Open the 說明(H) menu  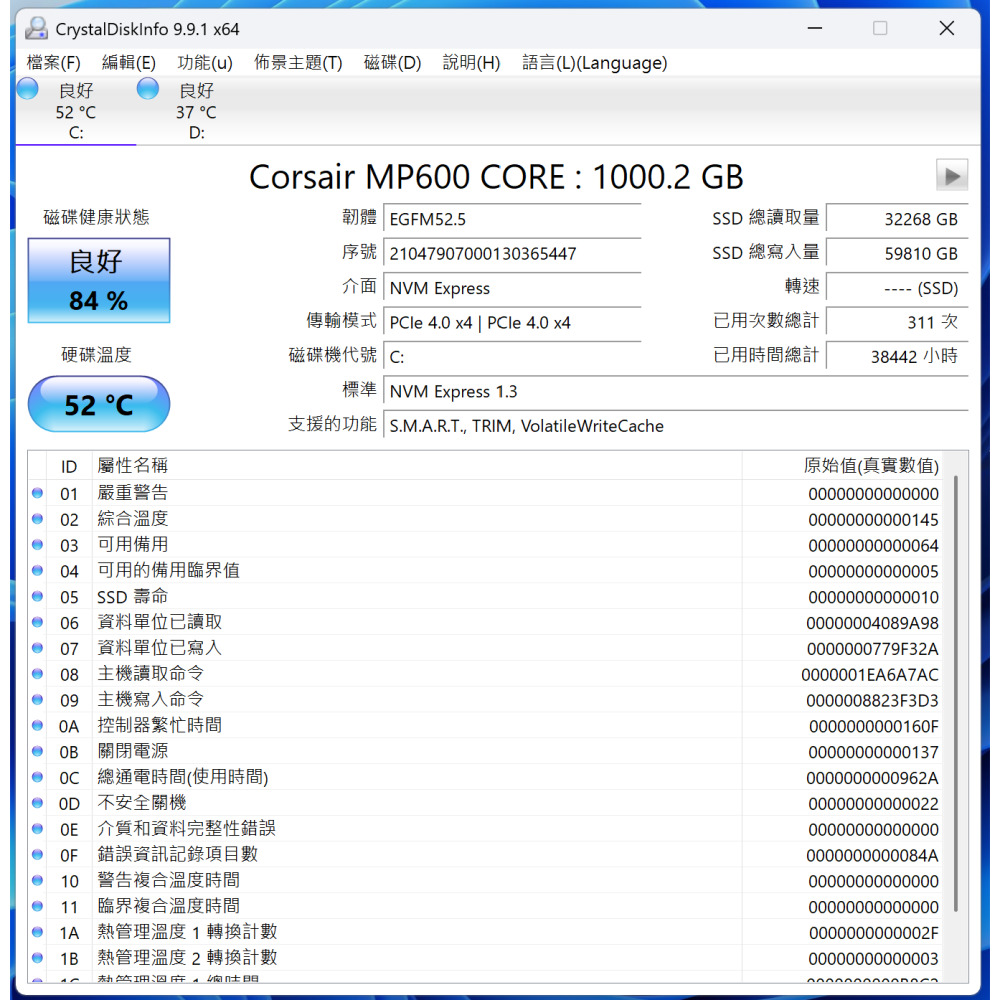(471, 62)
